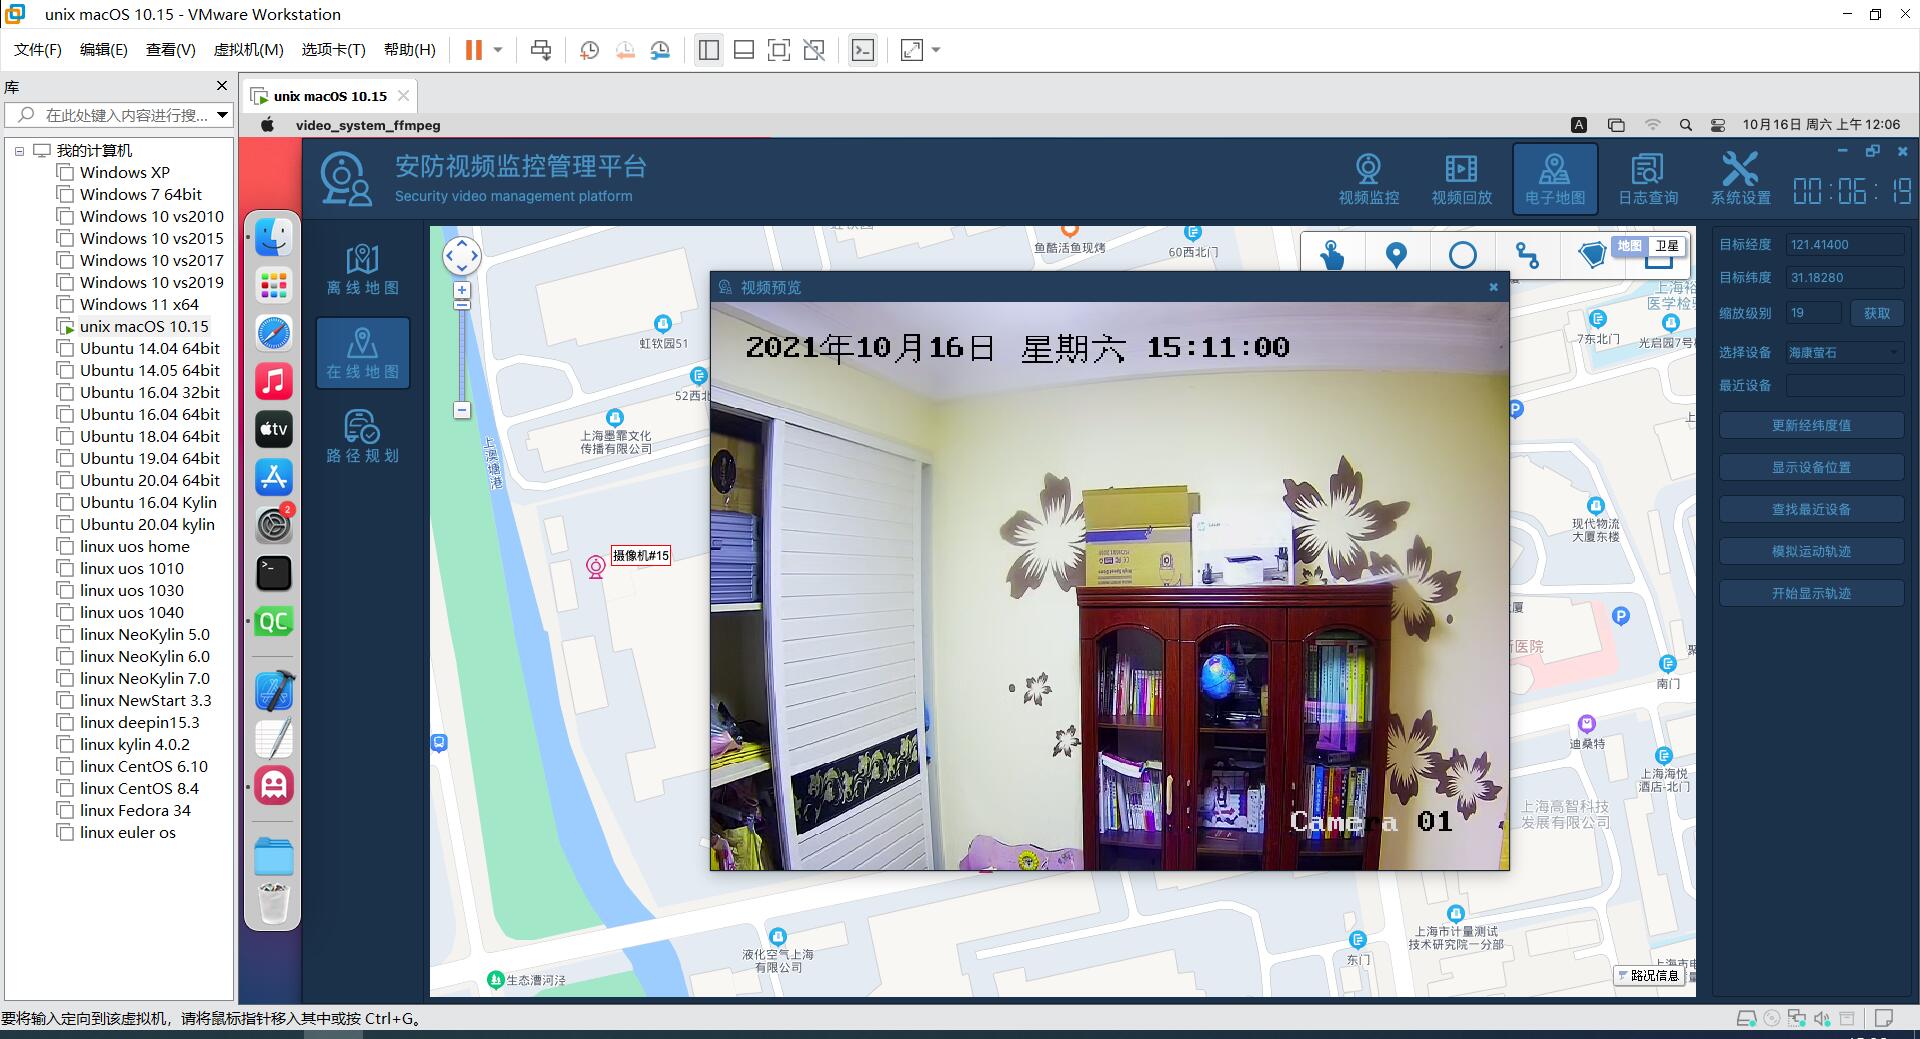This screenshot has height=1039, width=1920.
Task: Collapse the 我的计算机 tree node
Action: point(19,151)
